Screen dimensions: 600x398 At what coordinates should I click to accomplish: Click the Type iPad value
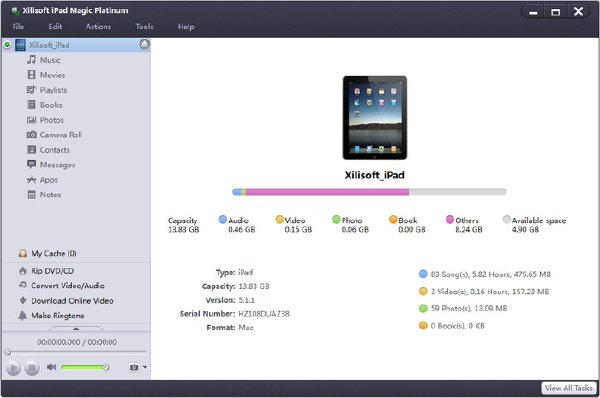point(245,272)
